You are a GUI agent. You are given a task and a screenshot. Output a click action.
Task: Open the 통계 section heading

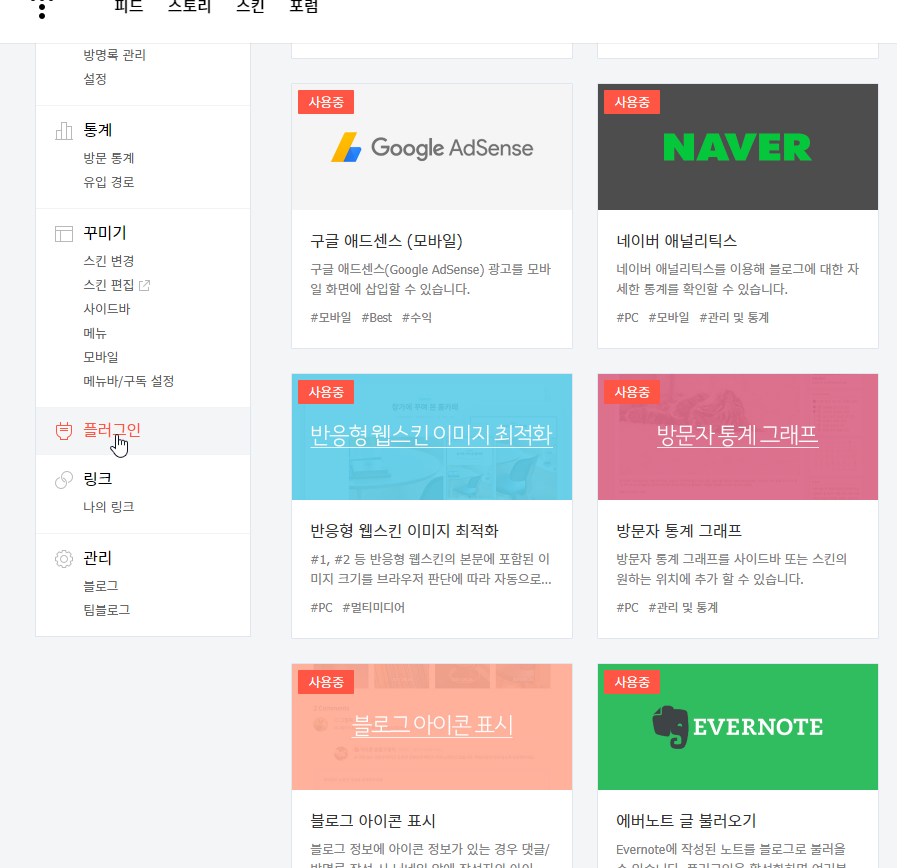coord(98,130)
